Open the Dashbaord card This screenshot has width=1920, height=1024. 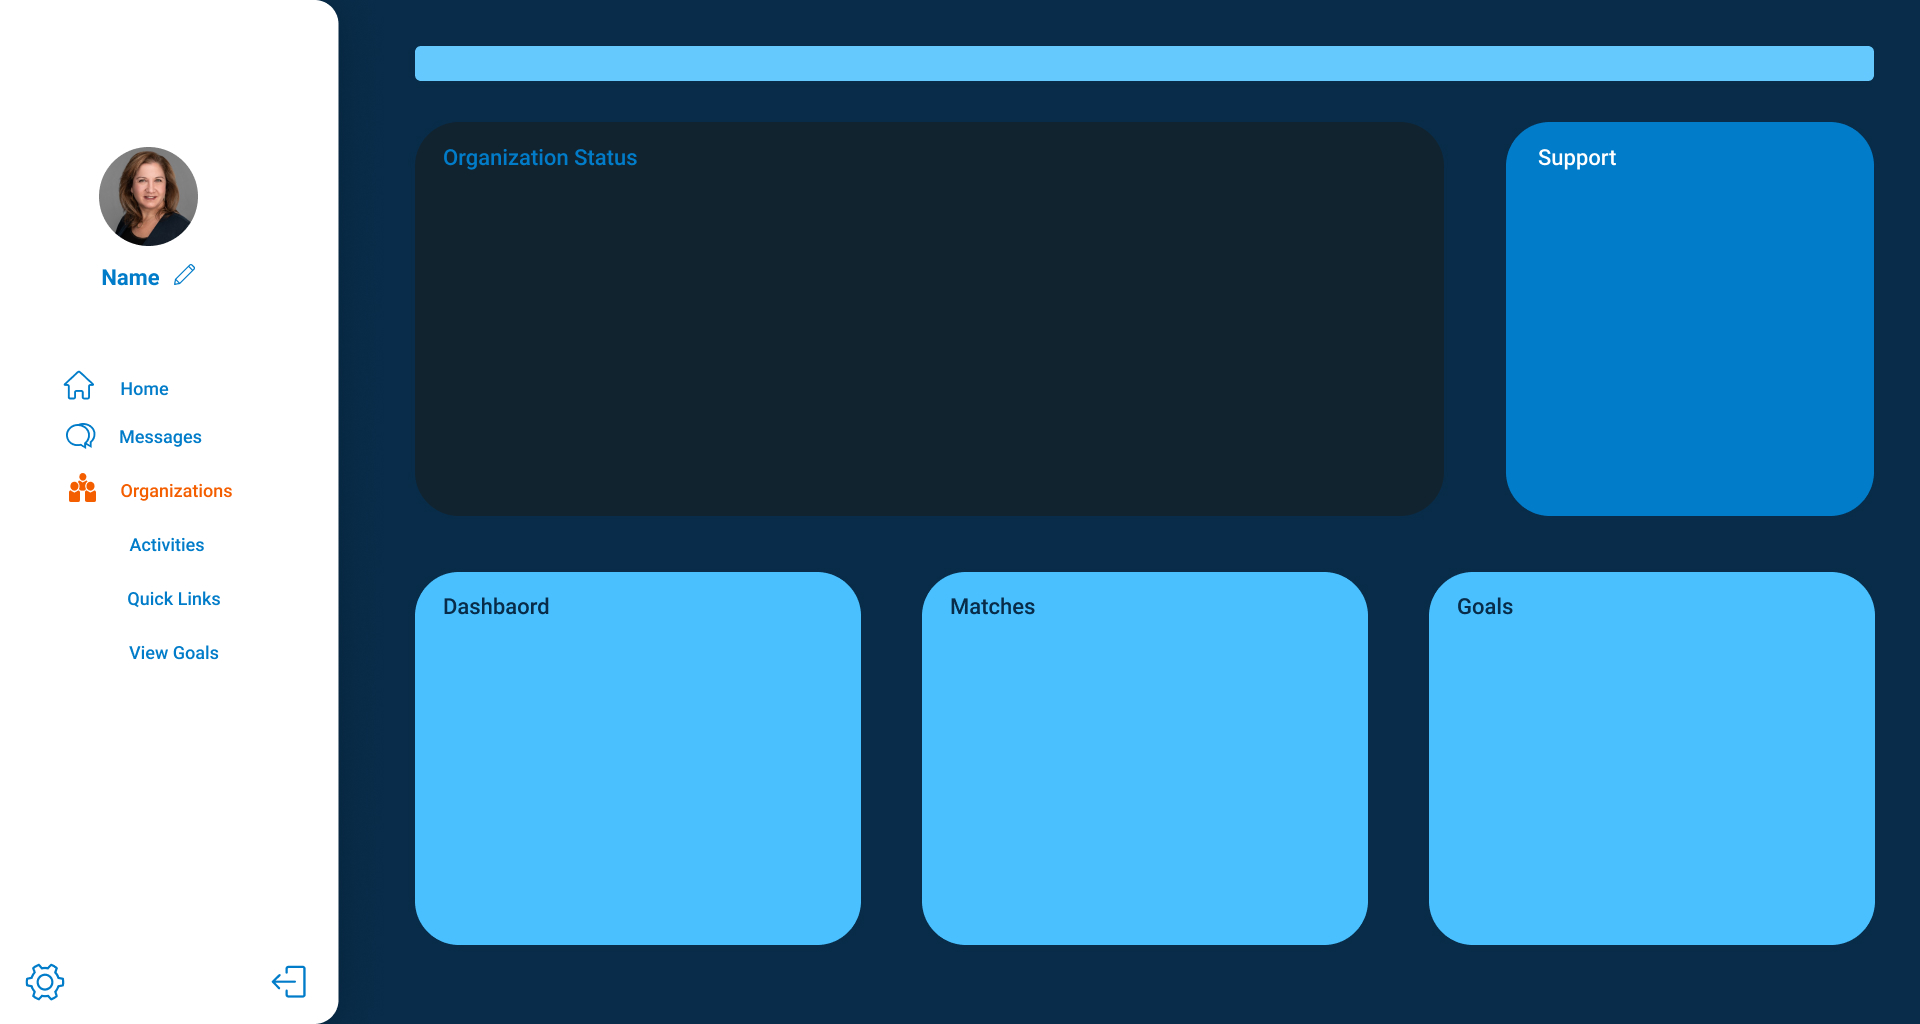pyautogui.click(x=638, y=758)
